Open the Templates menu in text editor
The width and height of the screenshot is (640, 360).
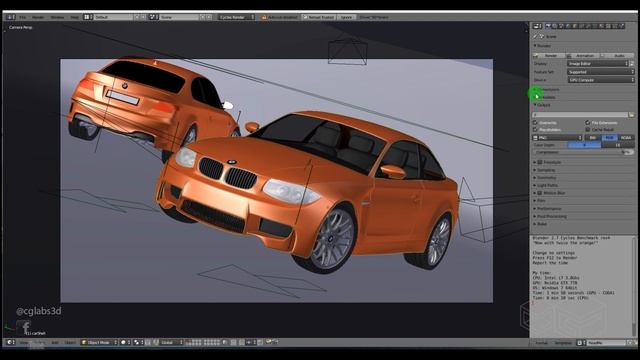coord(563,343)
